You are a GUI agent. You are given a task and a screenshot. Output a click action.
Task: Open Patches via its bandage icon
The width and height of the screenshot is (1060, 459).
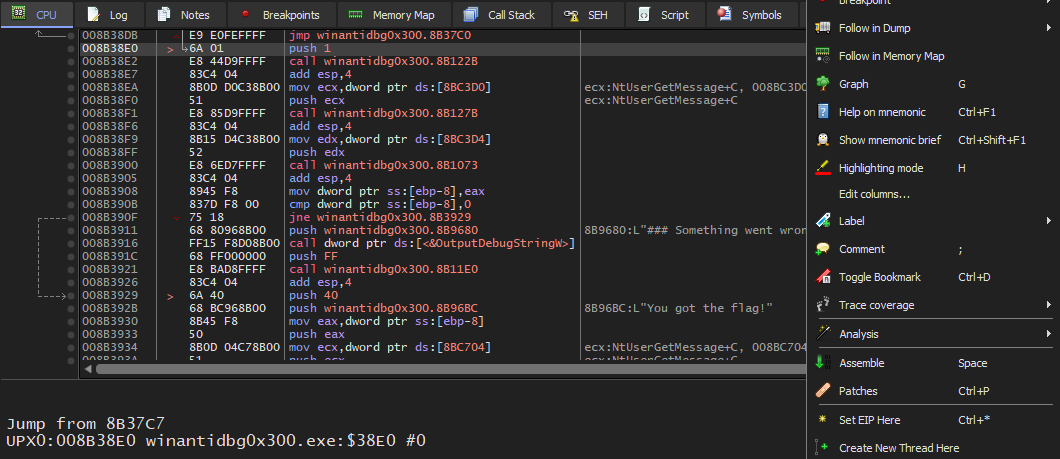823,391
